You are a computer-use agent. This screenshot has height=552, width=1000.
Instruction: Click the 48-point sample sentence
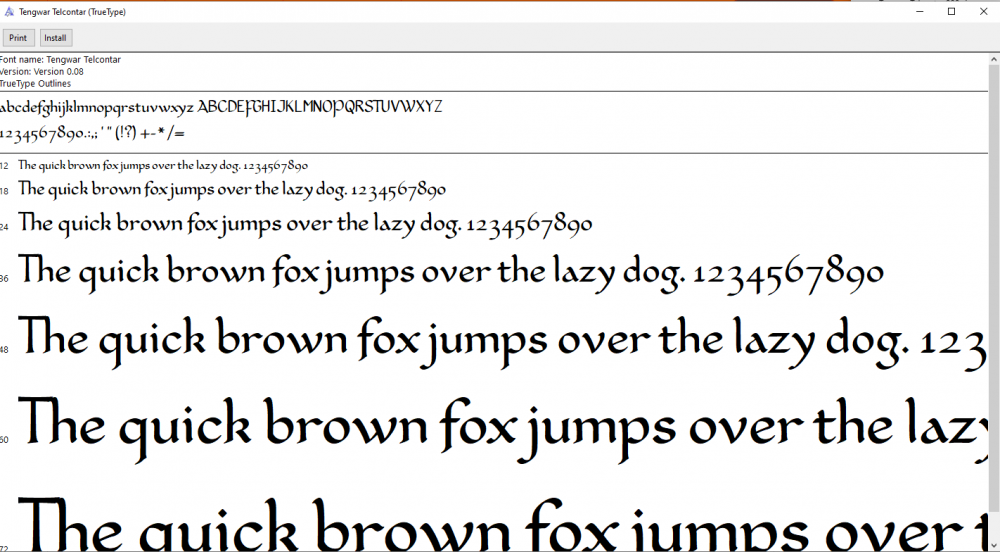tap(503, 343)
